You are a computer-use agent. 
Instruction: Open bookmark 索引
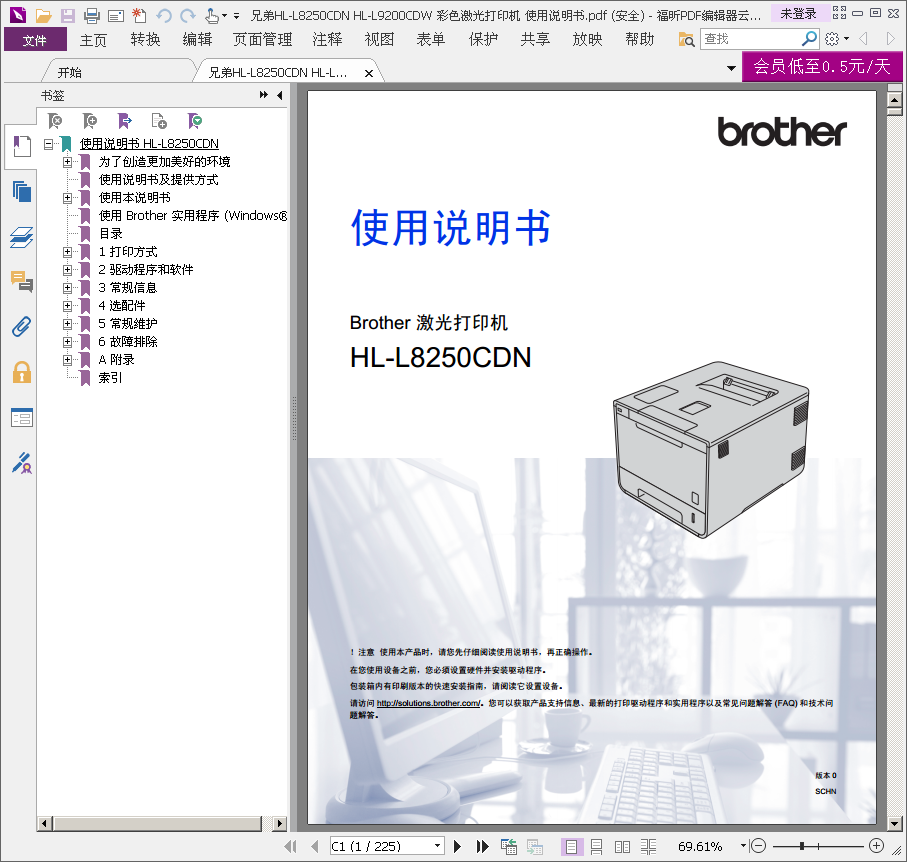pos(110,378)
